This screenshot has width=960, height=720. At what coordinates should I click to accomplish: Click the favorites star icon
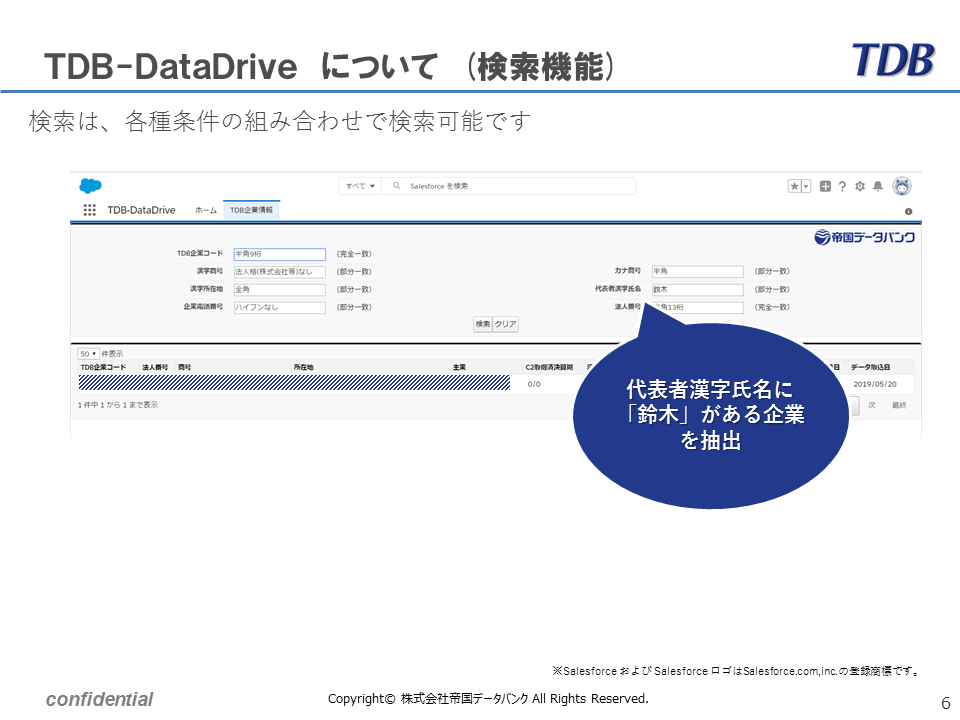(794, 186)
